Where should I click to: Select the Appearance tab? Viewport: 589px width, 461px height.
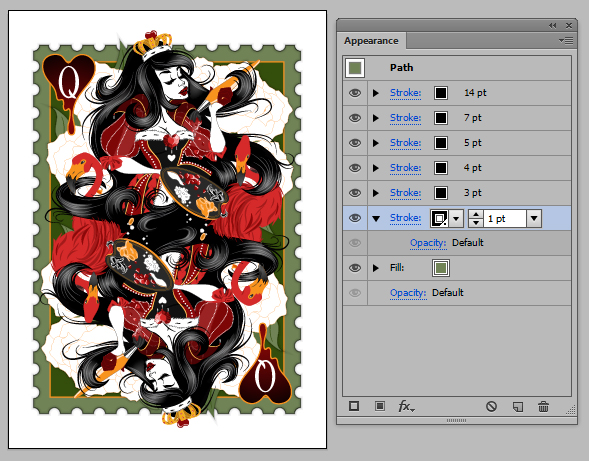coord(371,41)
